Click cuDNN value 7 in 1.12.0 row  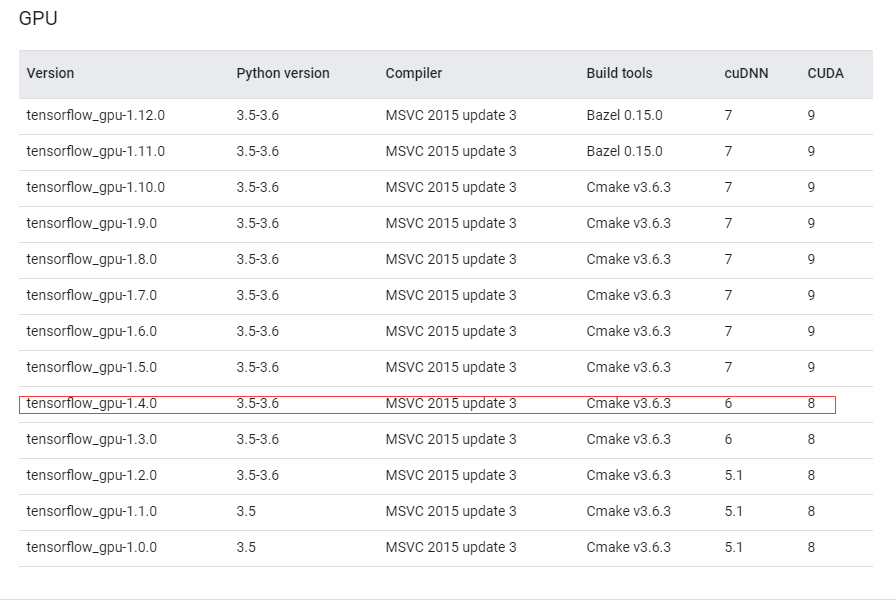point(729,115)
